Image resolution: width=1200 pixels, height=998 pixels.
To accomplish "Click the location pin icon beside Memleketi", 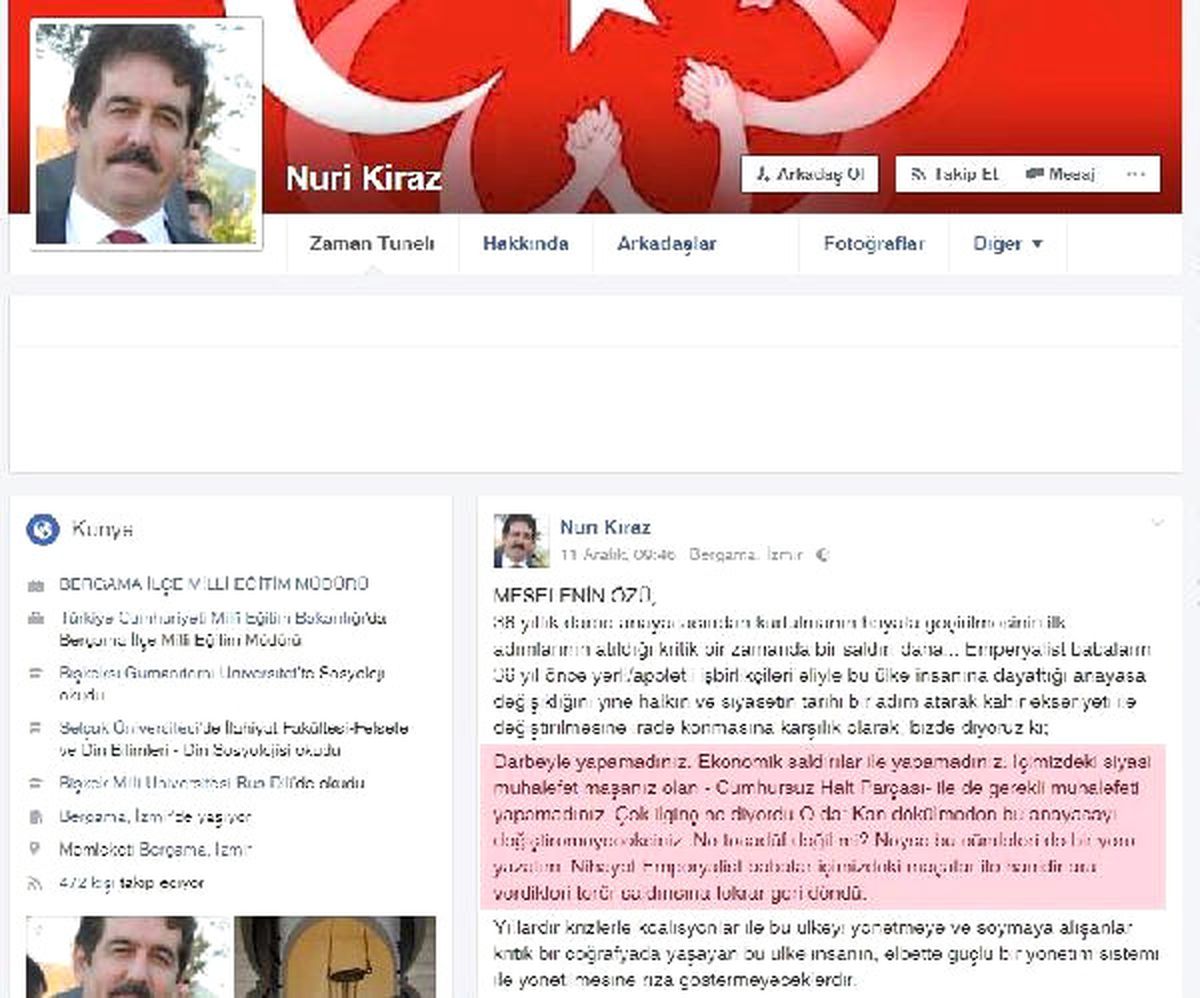I will (x=36, y=850).
